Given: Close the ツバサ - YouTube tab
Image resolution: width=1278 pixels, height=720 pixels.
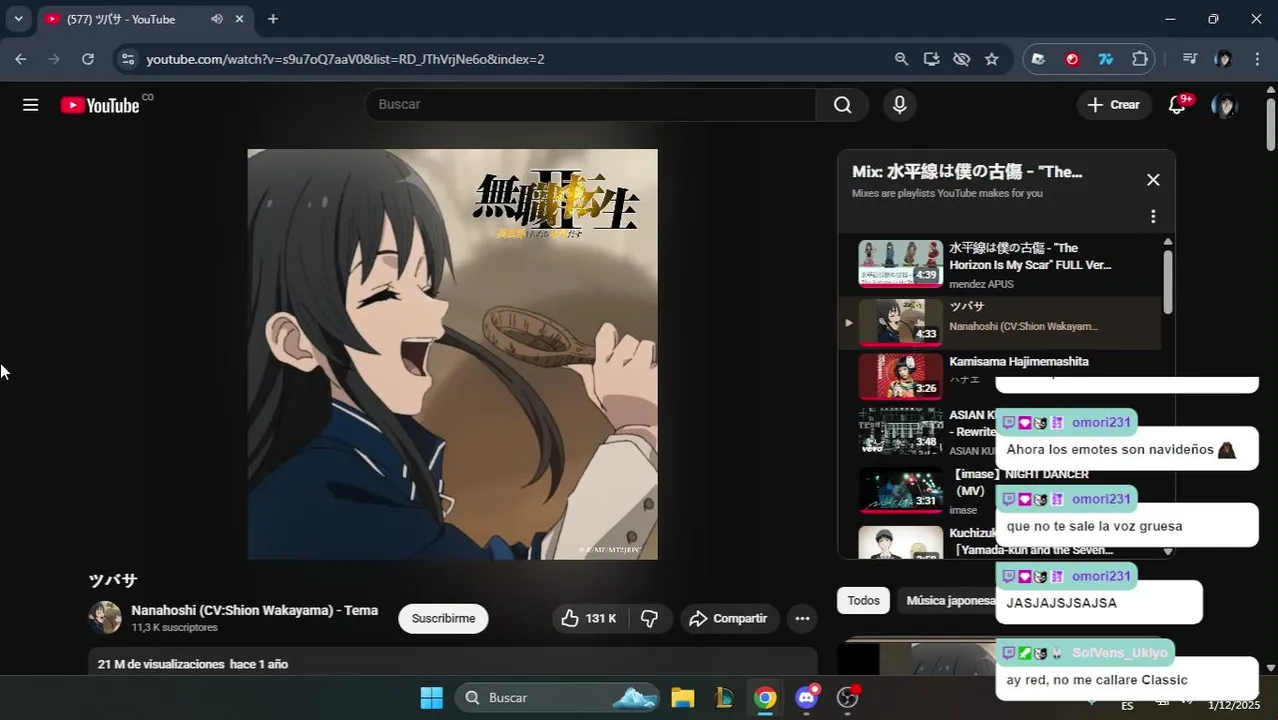Looking at the screenshot, I should (x=240, y=19).
